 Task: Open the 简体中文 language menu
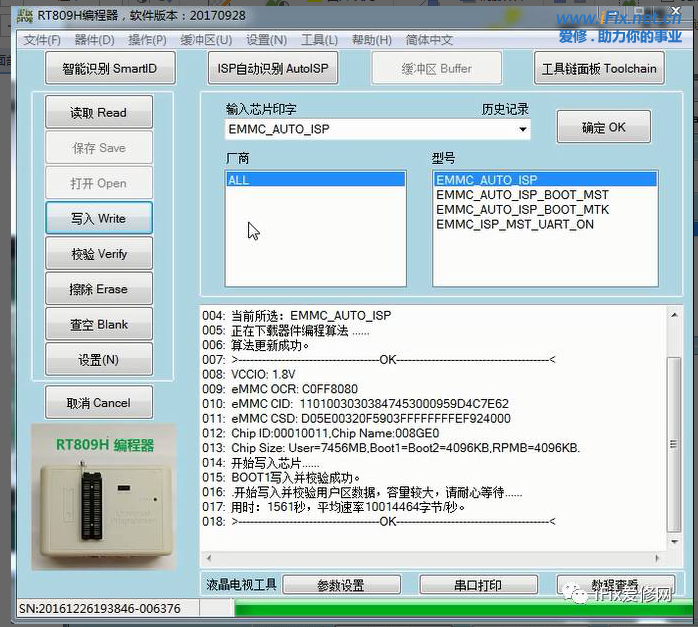[429, 40]
